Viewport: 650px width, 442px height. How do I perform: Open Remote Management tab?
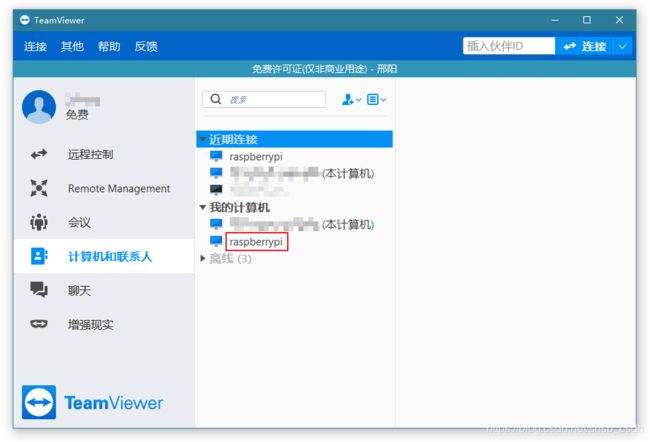pyautogui.click(x=119, y=189)
